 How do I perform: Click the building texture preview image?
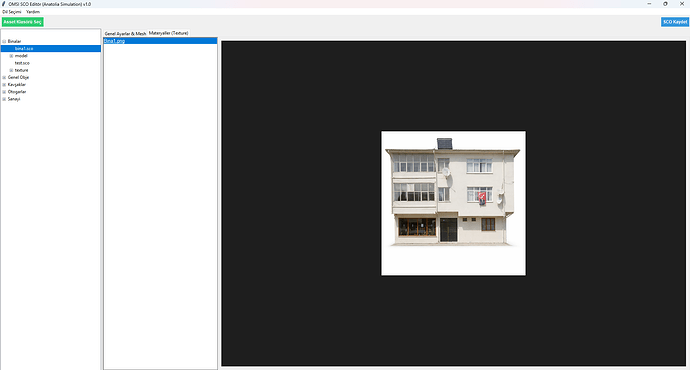(453, 203)
